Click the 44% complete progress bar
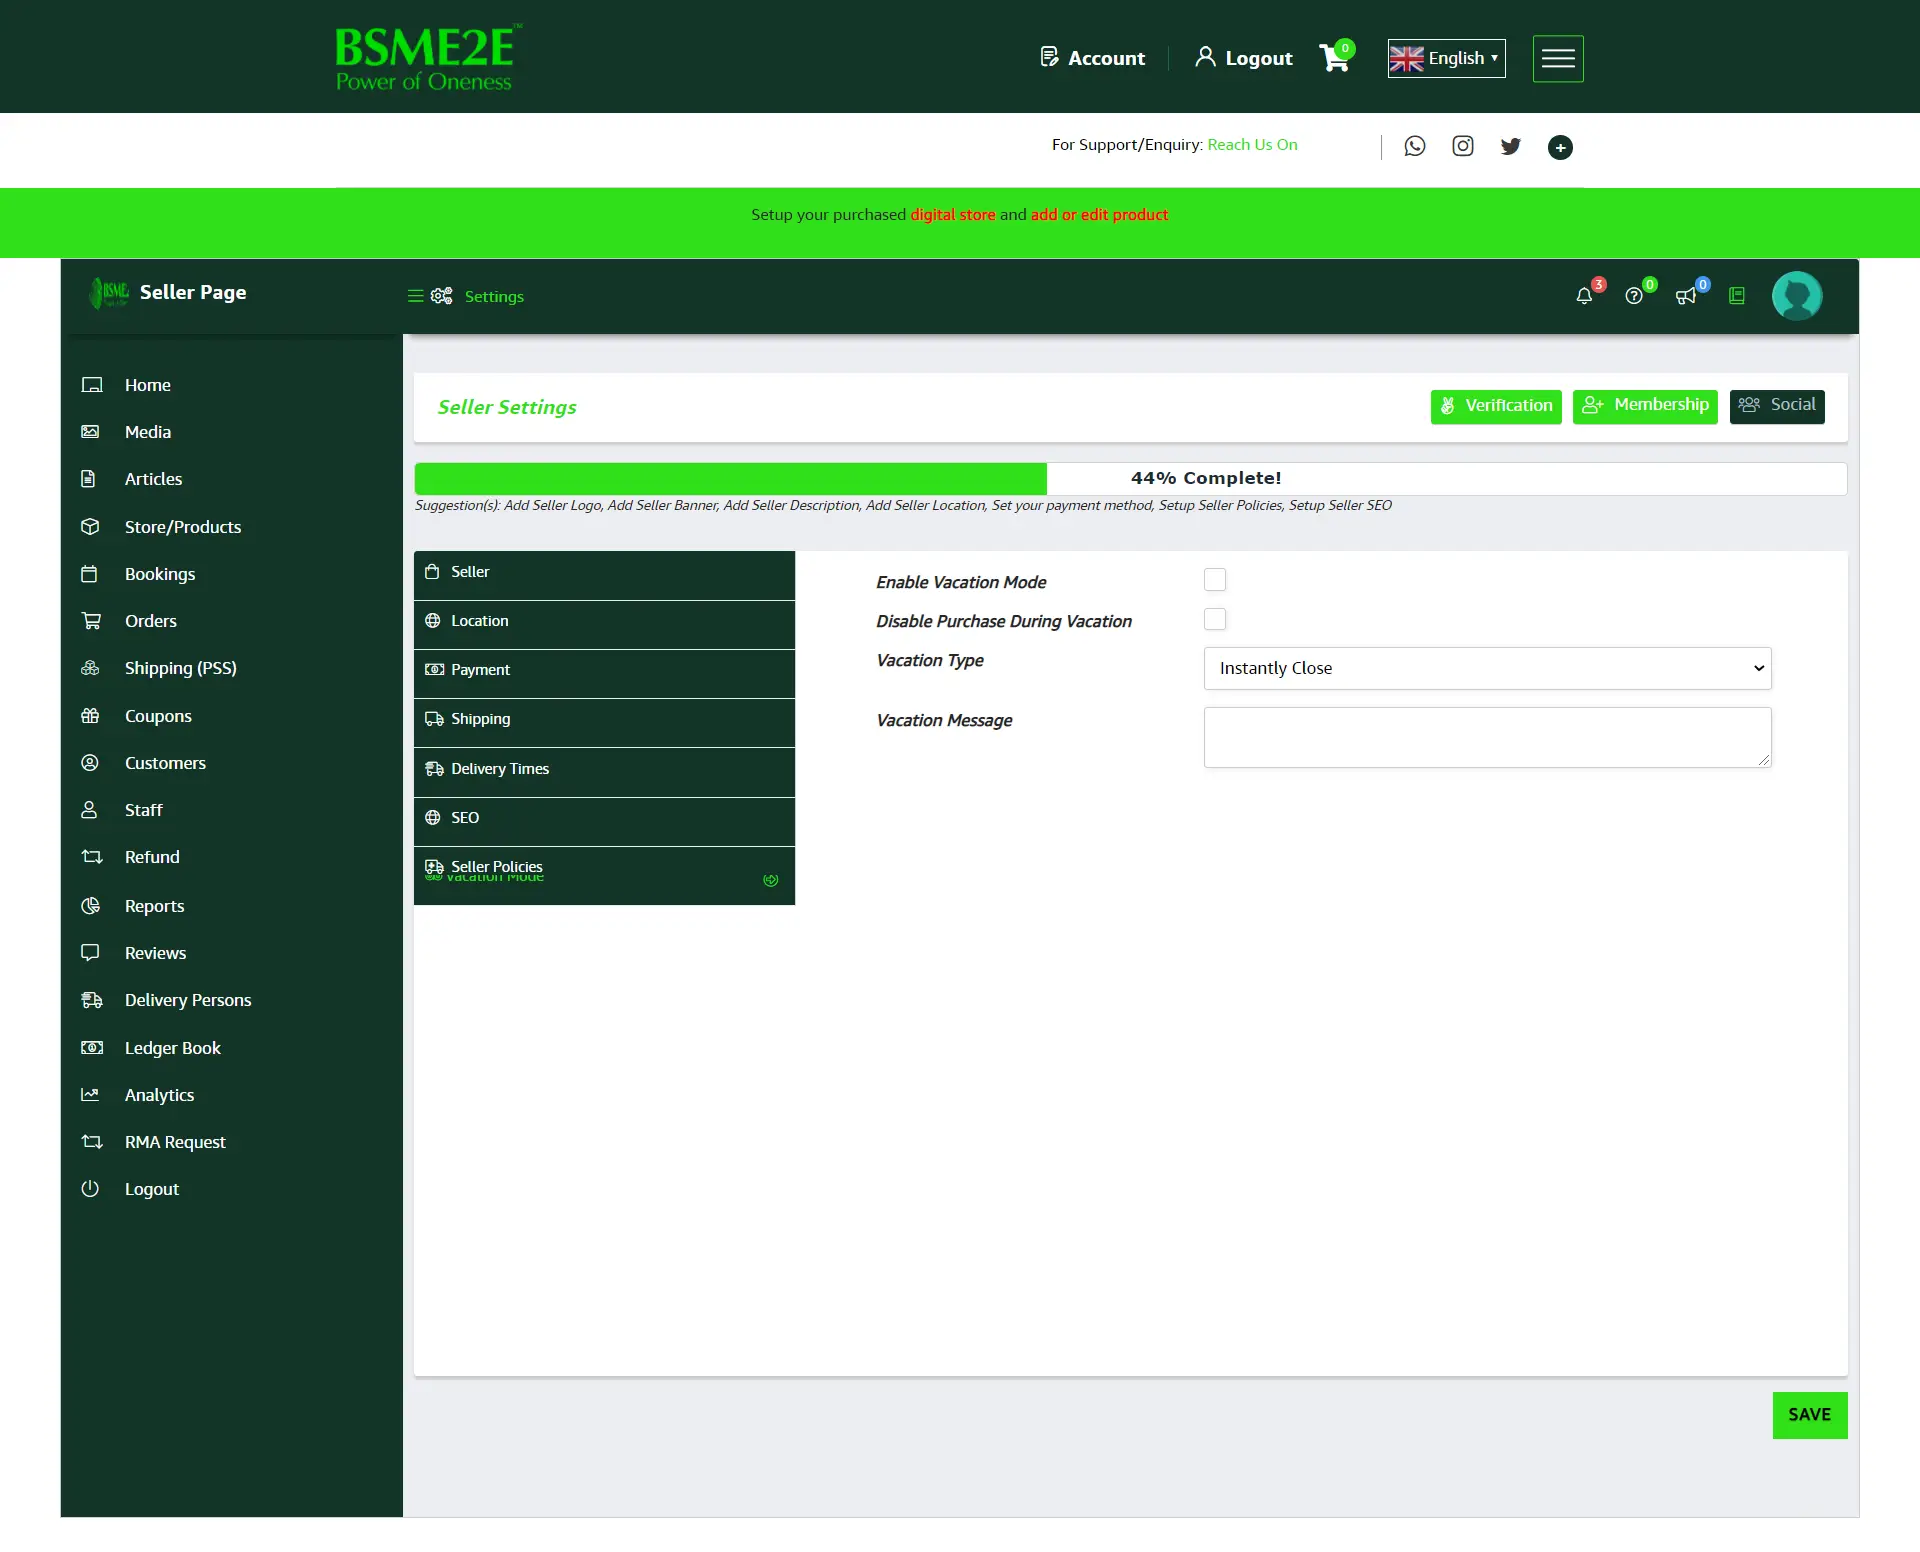The image size is (1920, 1552). tap(731, 478)
